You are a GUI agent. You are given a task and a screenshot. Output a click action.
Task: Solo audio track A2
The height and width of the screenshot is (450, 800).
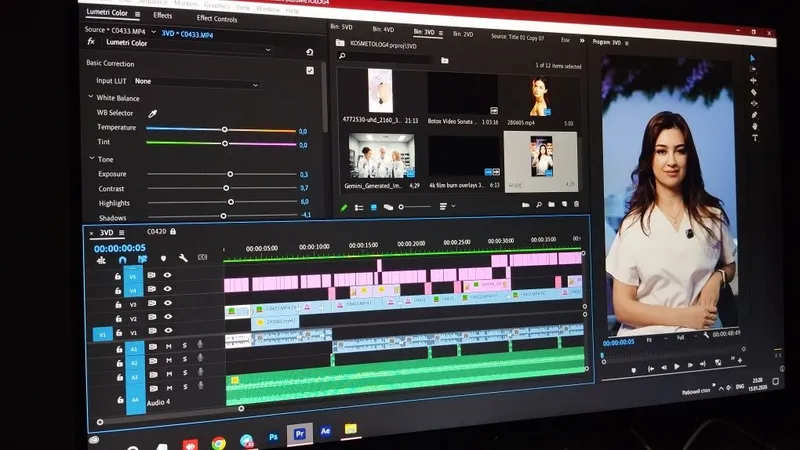[185, 360]
